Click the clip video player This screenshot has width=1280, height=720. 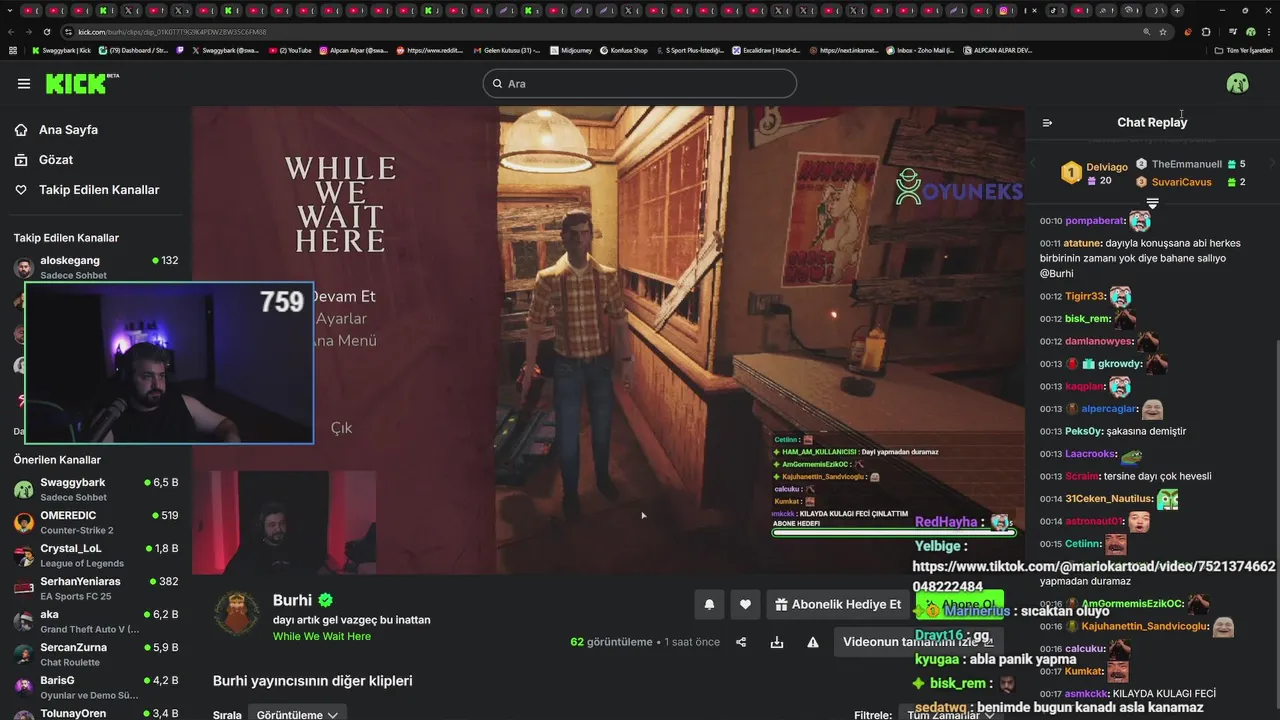(x=608, y=340)
